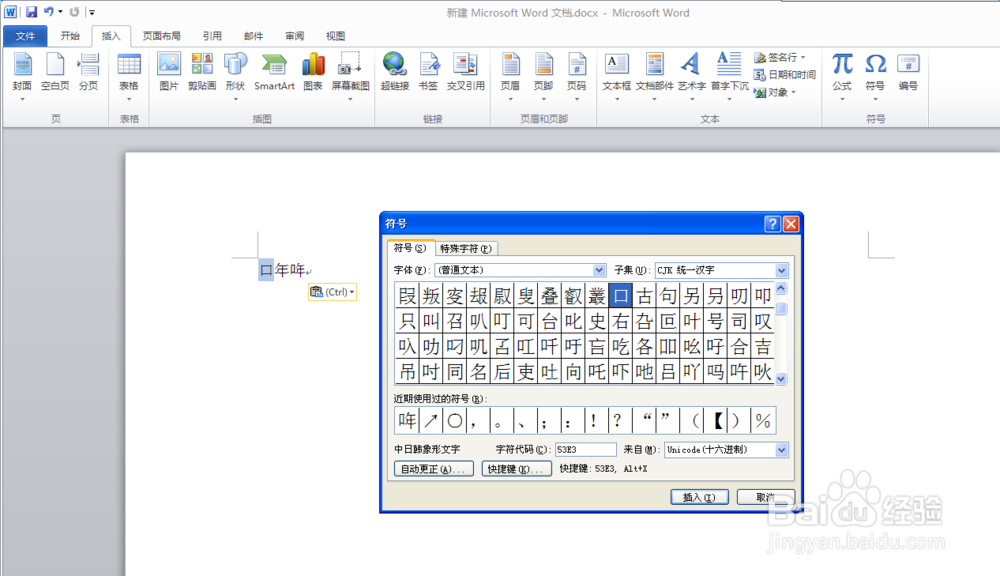
Task: Switch to Special Characters (特殊字符) tab
Action: coord(466,249)
